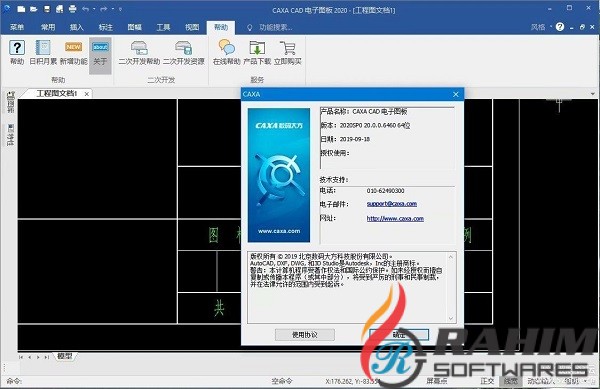Viewport: 600px width, 389px height.
Task: Go to the last layout sheet arrow
Action: coord(46,357)
